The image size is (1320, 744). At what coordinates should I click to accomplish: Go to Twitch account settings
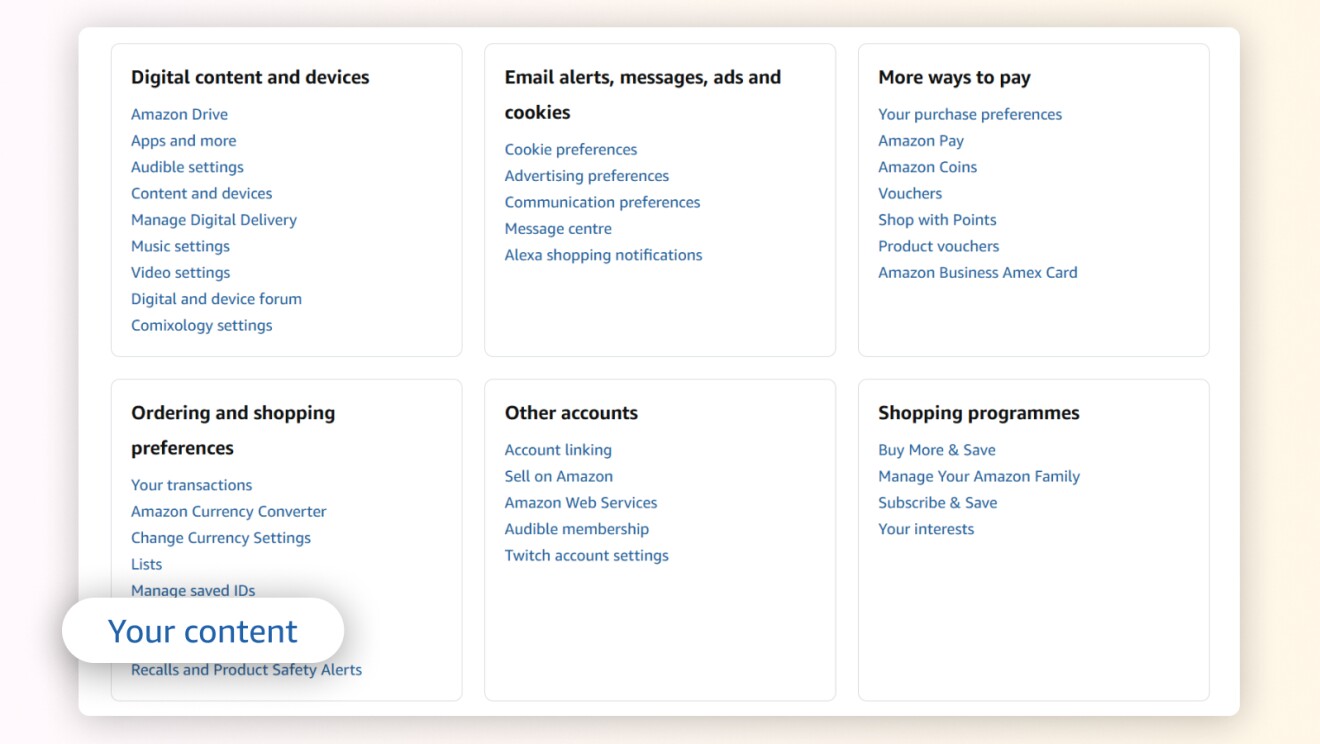(x=587, y=555)
